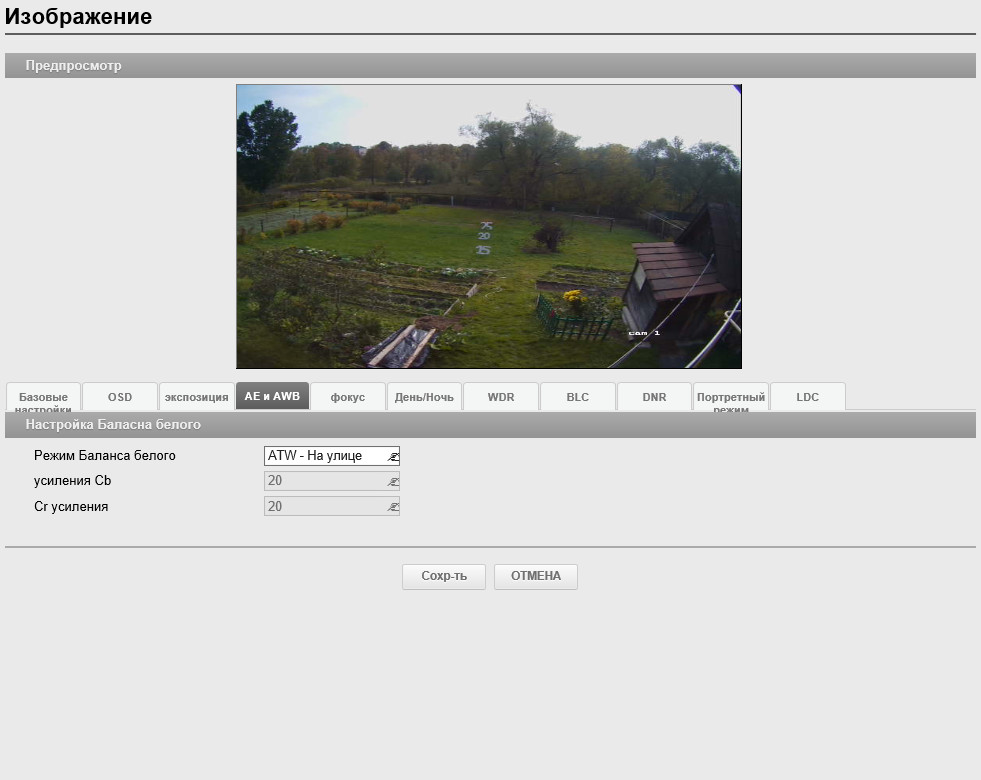Image resolution: width=981 pixels, height=780 pixels.
Task: Select the AE и AWB tab
Action: pyautogui.click(x=272, y=396)
